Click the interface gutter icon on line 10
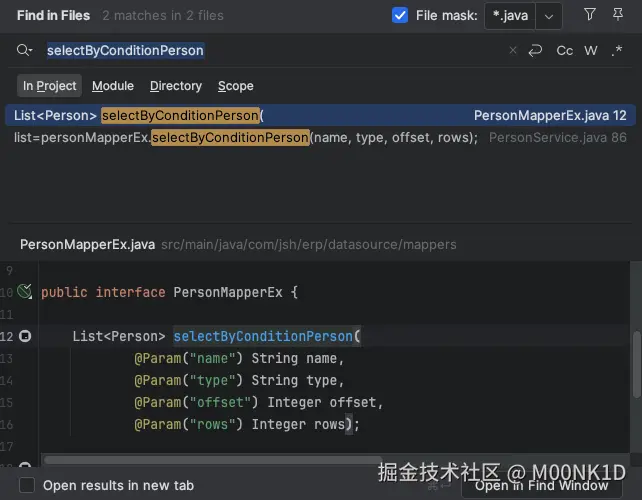The height and width of the screenshot is (500, 642). pos(25,292)
